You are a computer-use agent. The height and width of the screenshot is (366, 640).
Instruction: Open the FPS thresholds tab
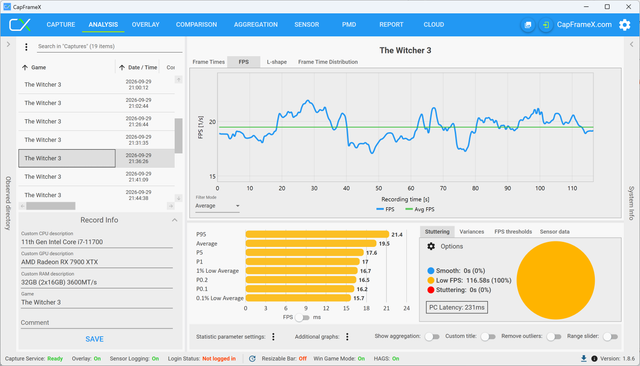513,232
